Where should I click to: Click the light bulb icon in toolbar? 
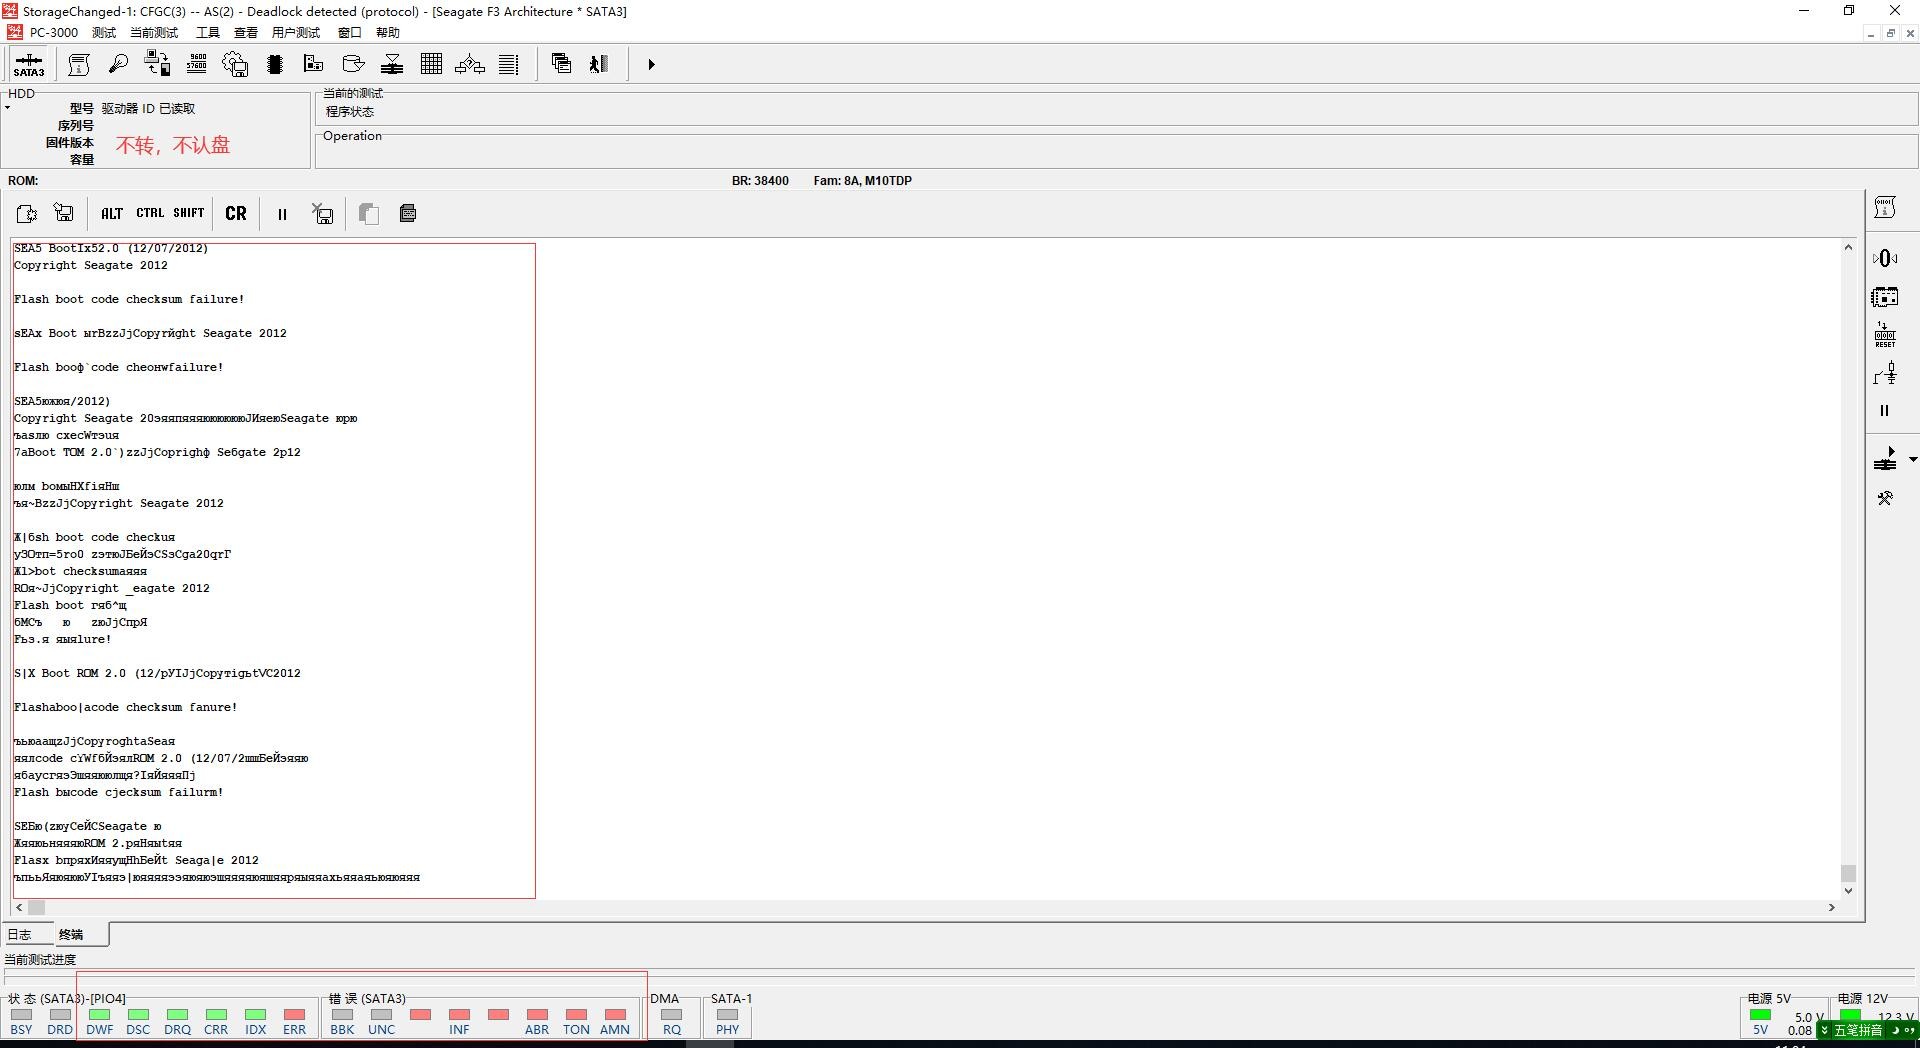point(118,64)
